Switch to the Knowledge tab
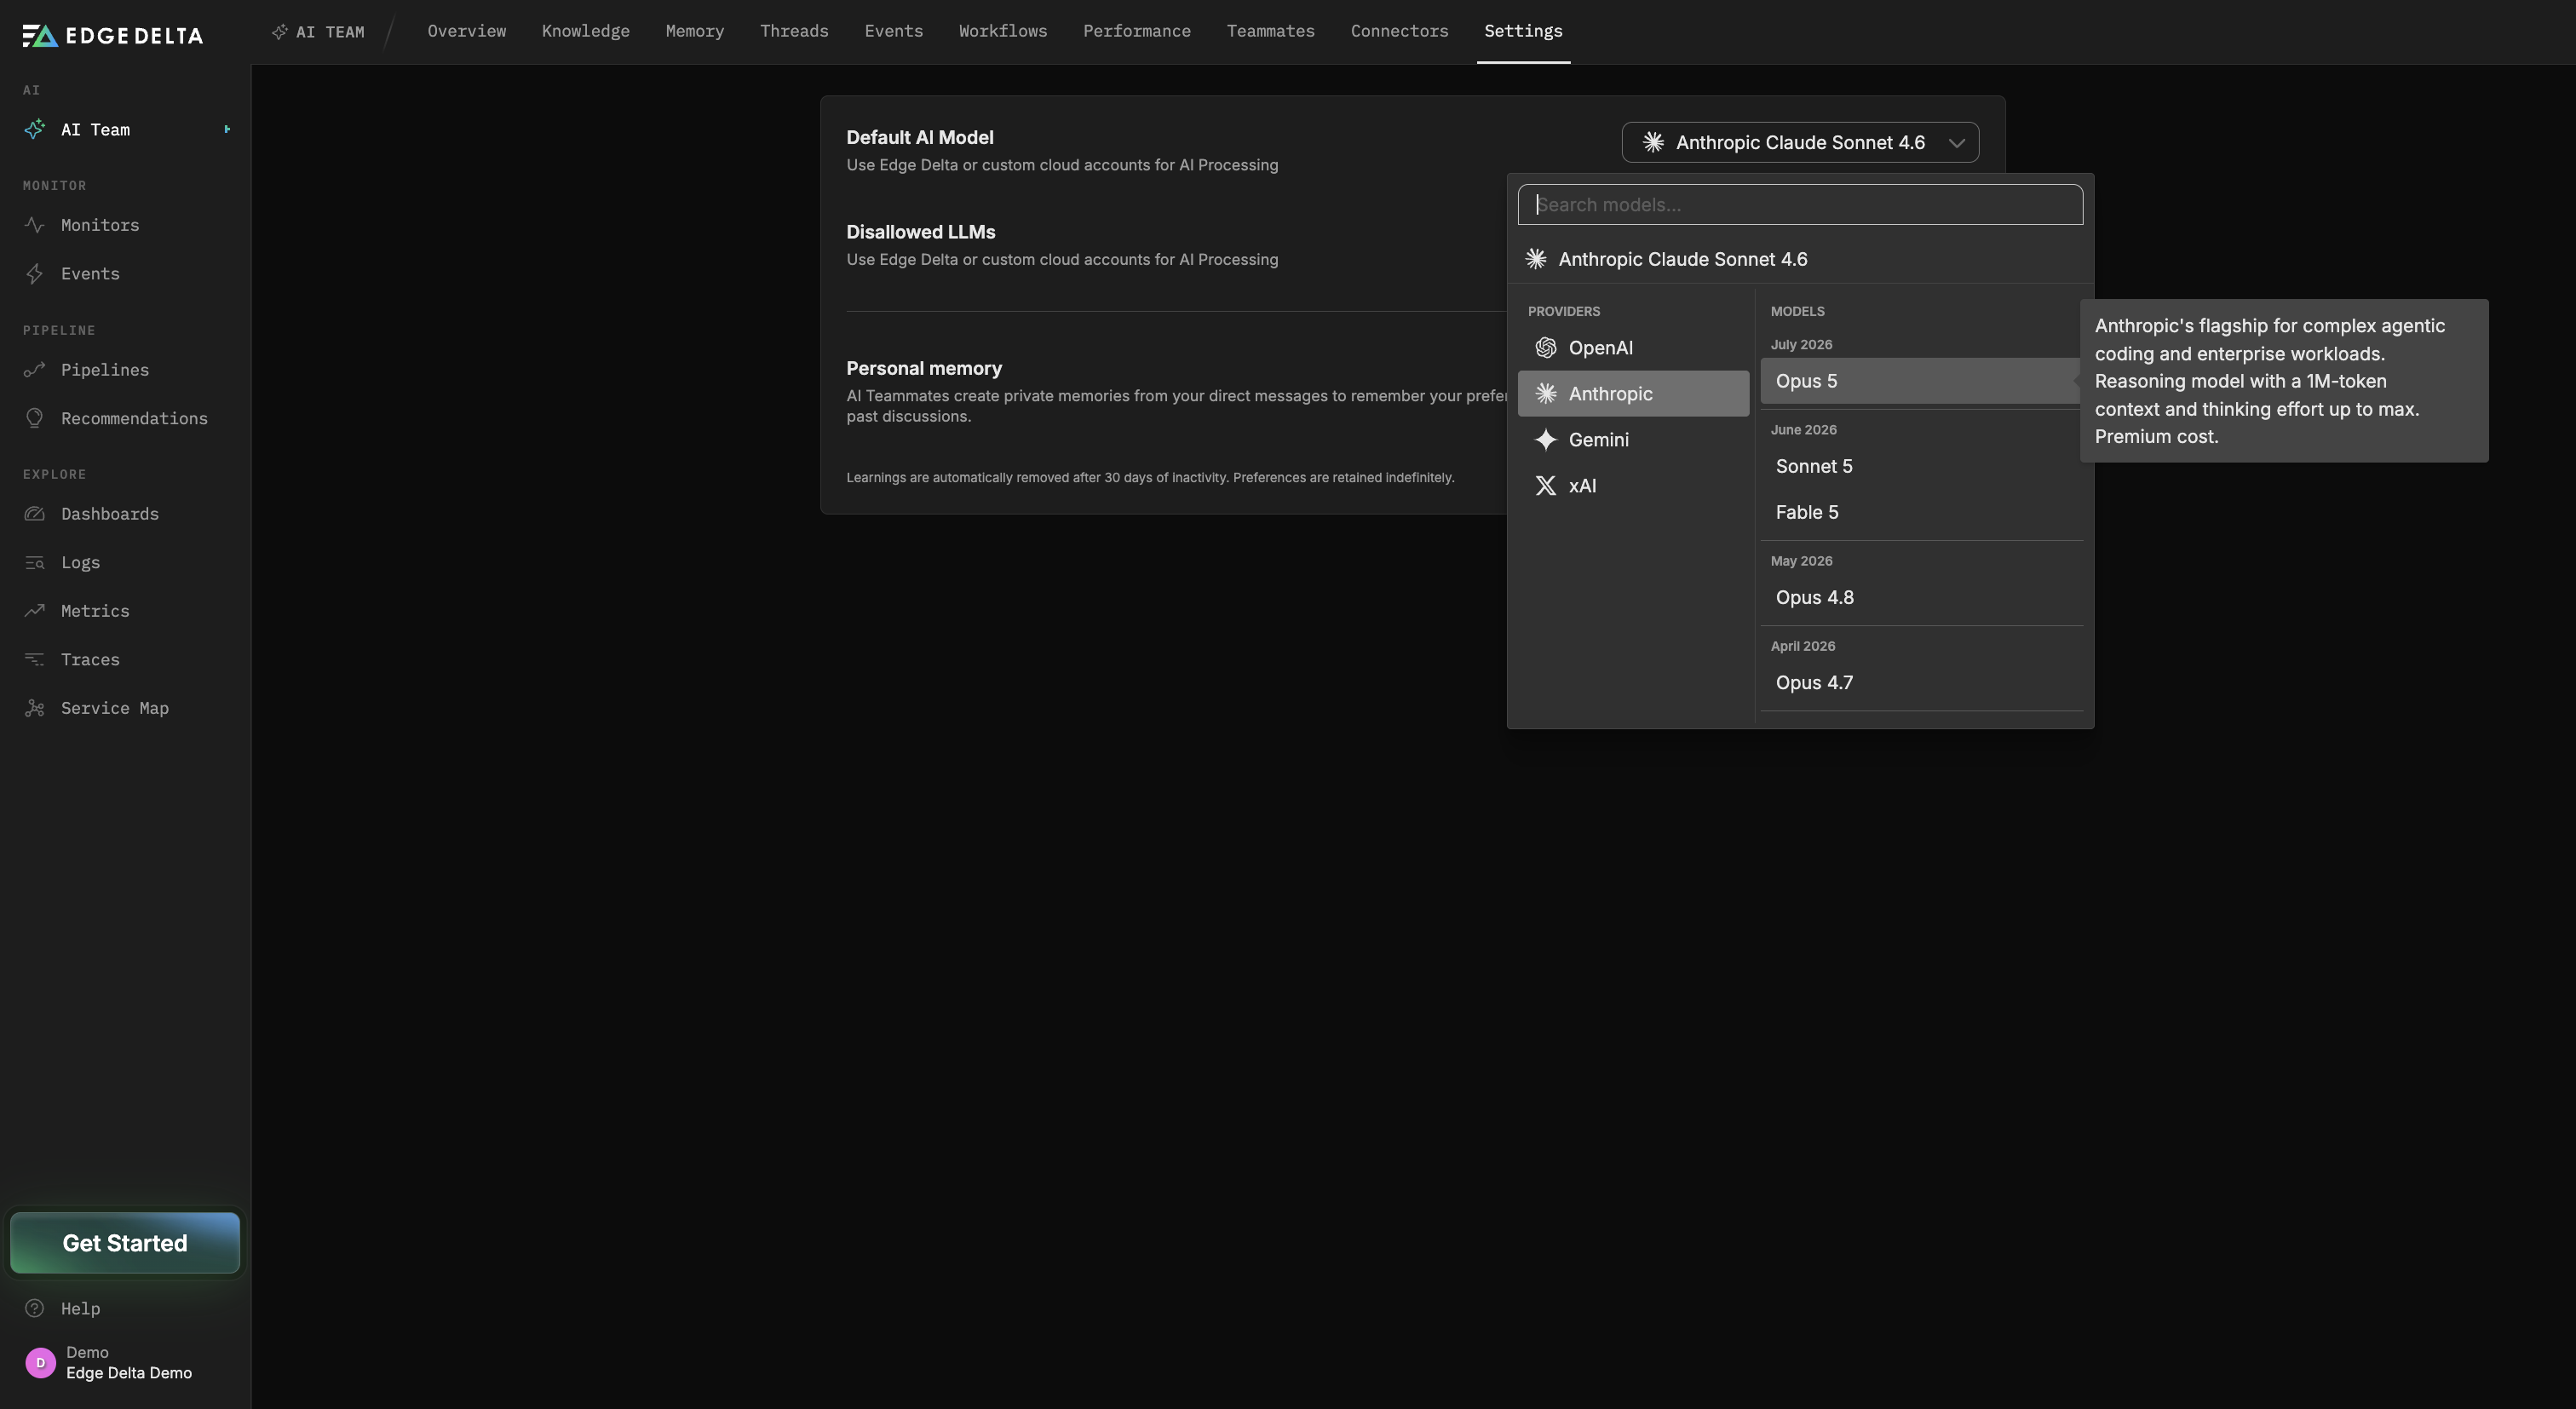 click(x=585, y=31)
